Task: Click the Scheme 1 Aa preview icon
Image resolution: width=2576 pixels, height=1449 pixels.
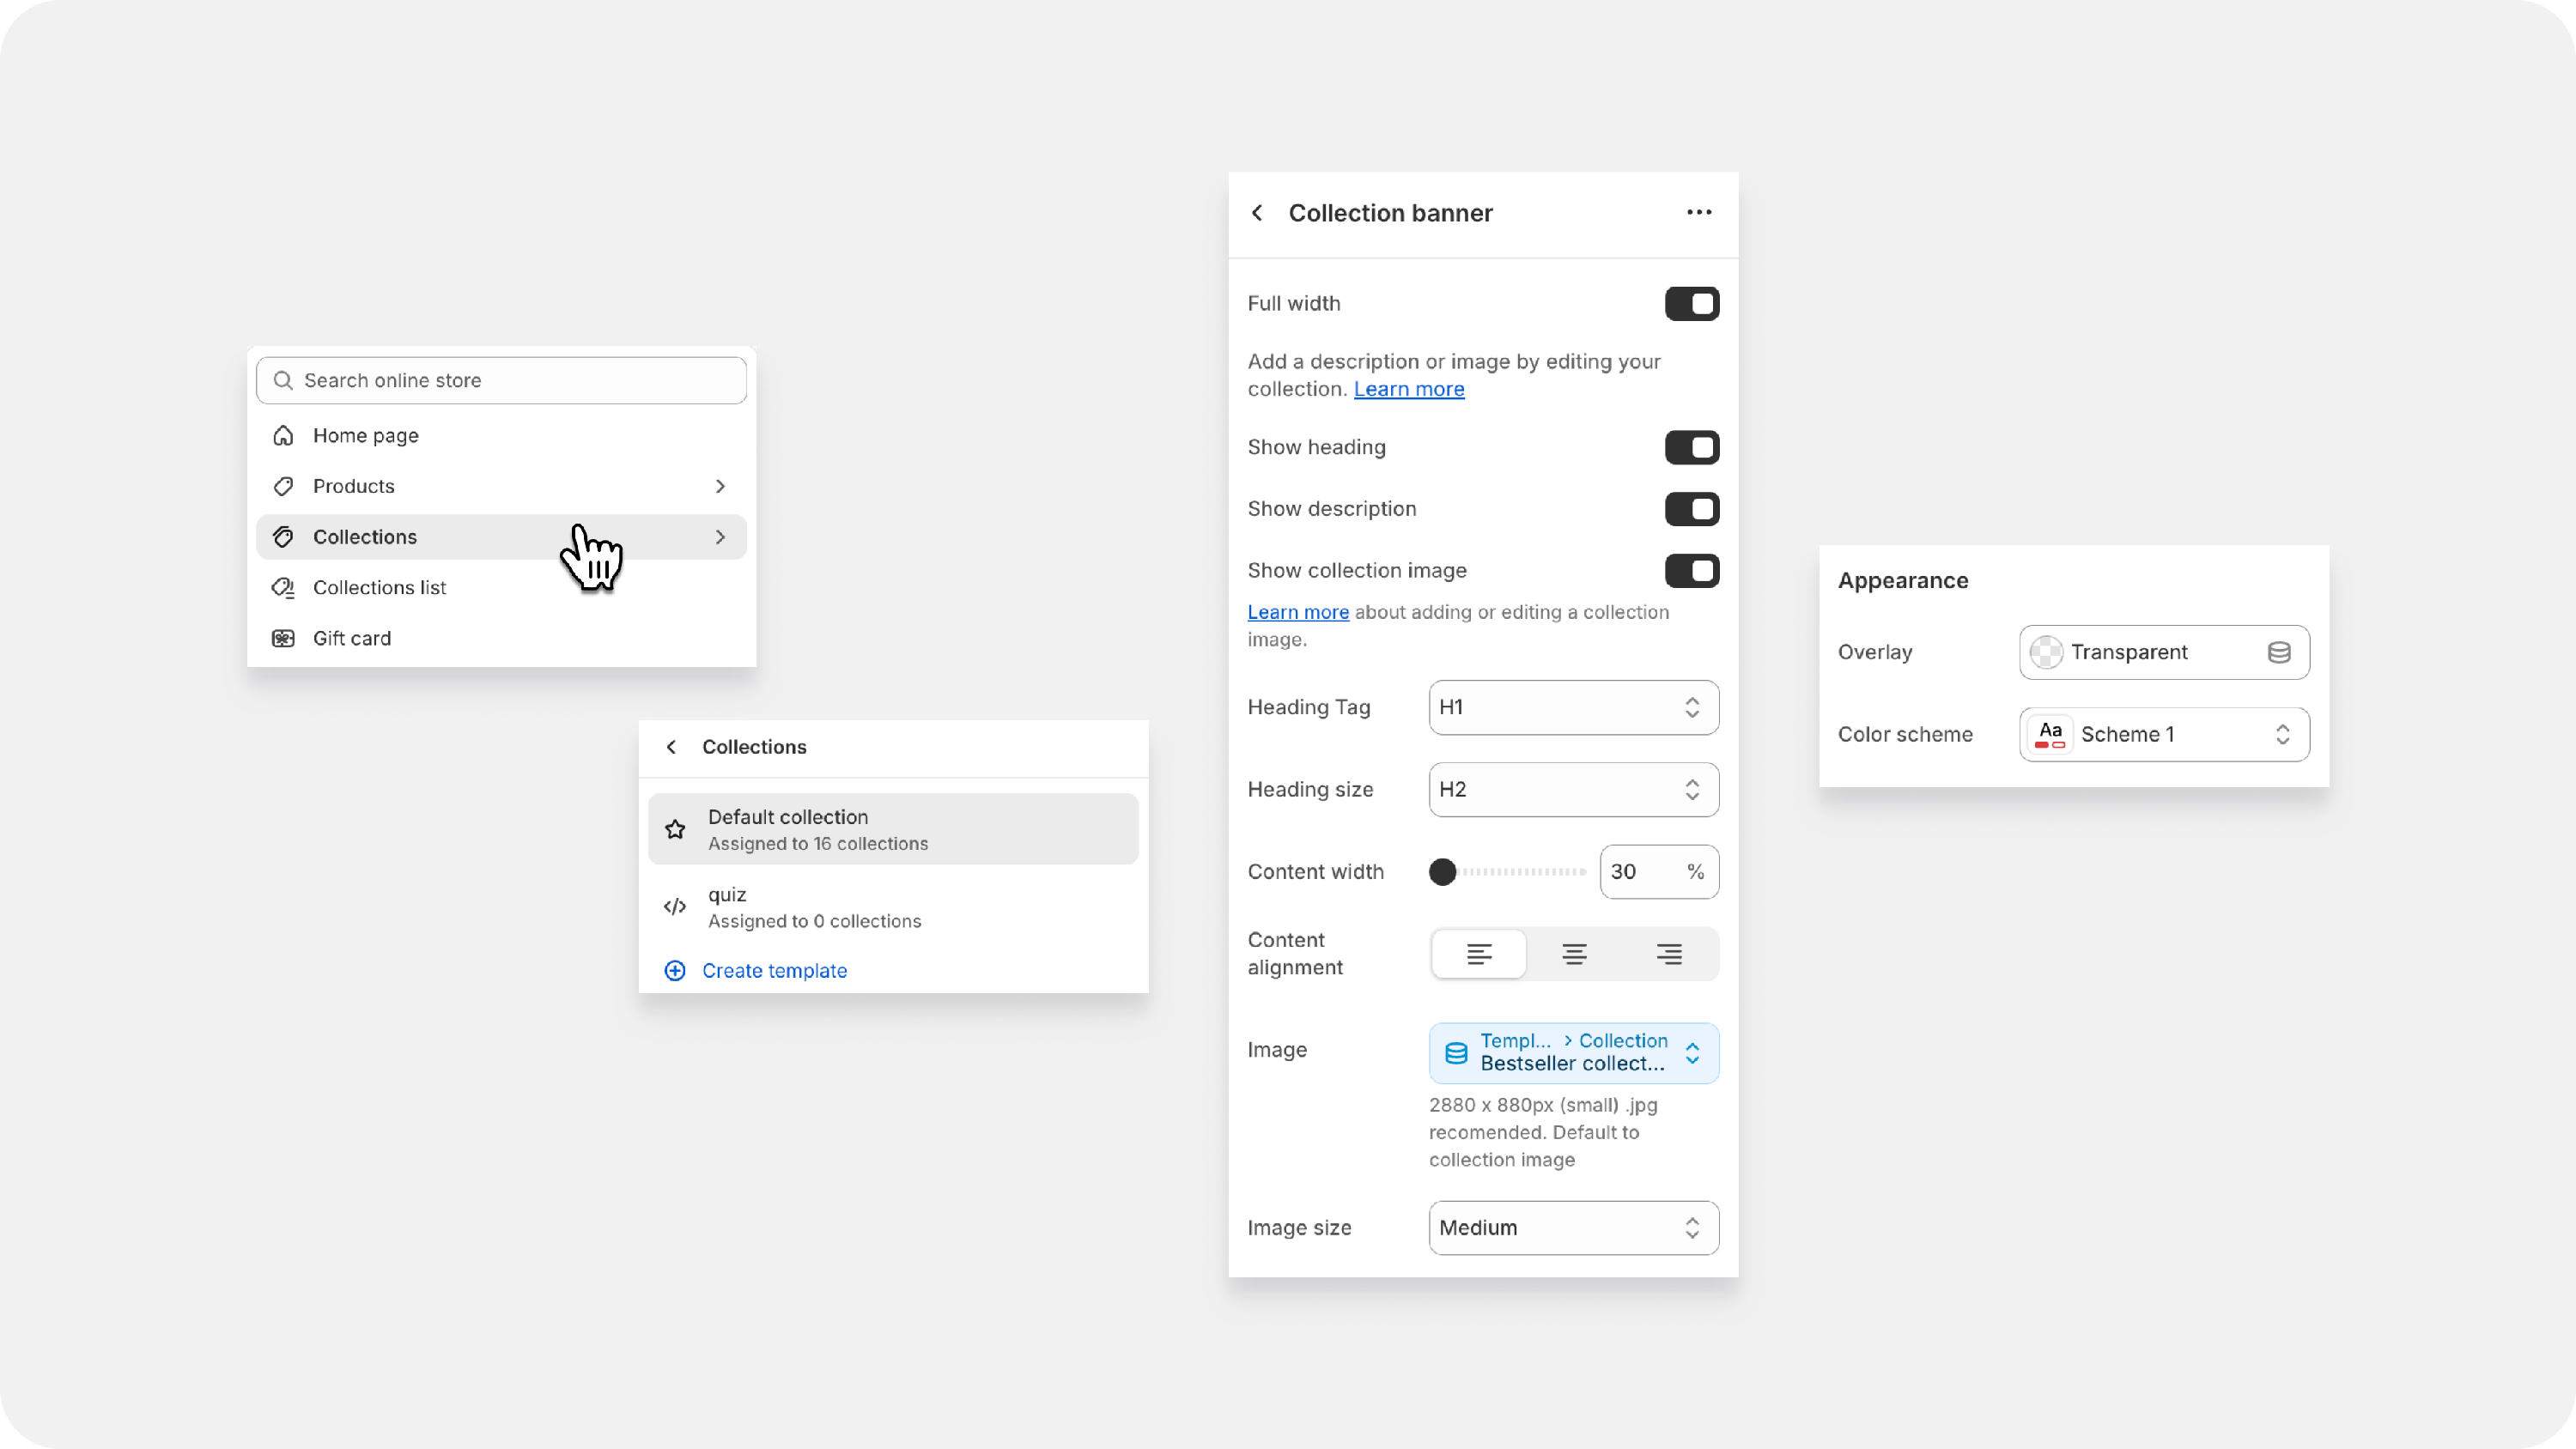Action: pos(2050,734)
